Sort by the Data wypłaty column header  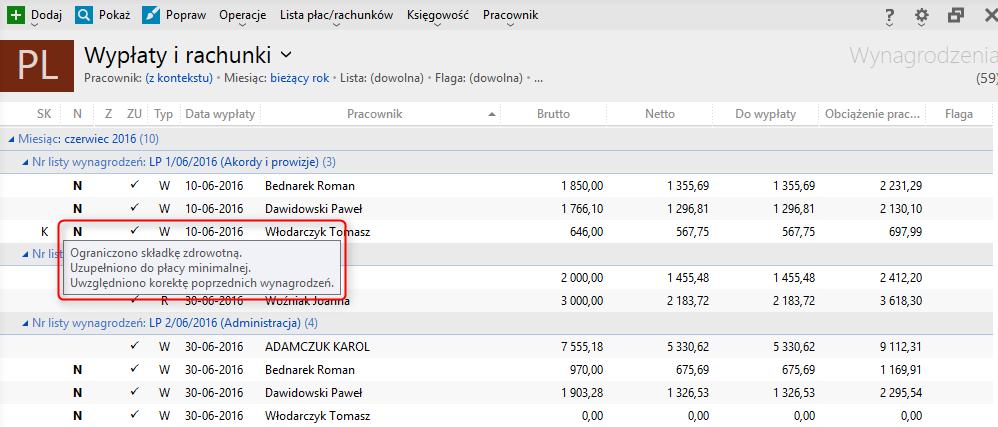pyautogui.click(x=220, y=115)
